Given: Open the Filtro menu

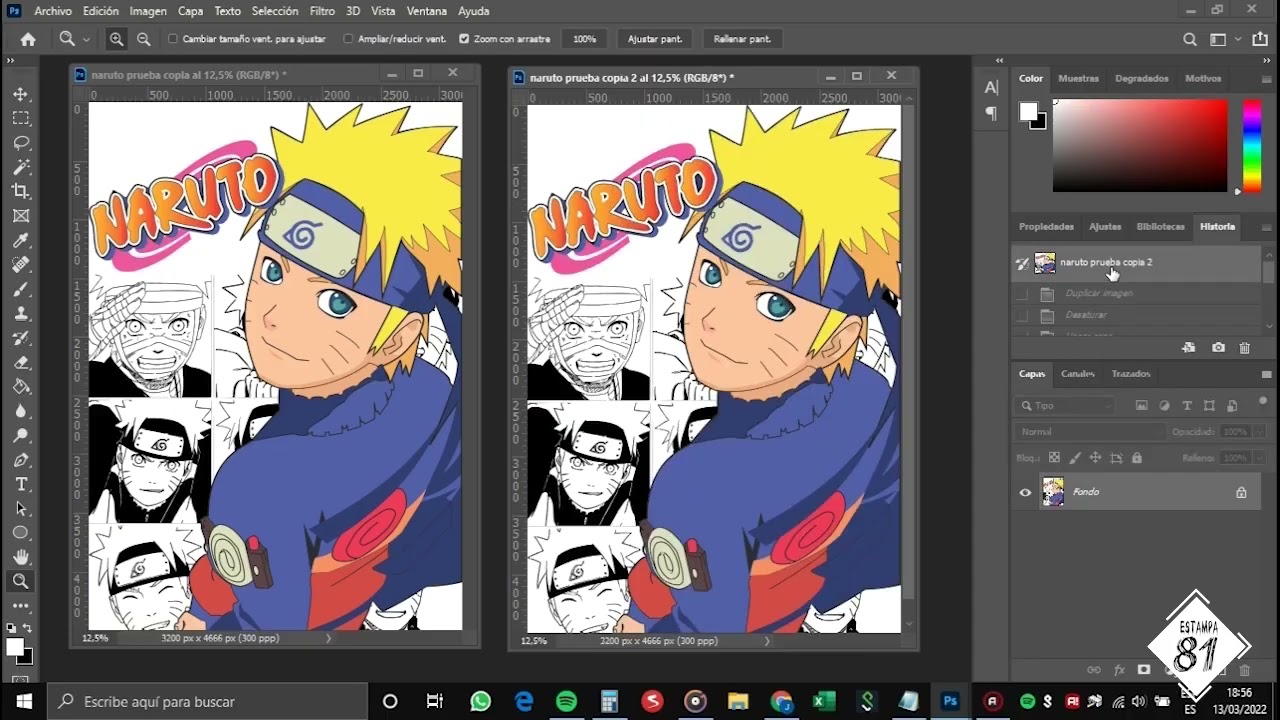Looking at the screenshot, I should [322, 11].
